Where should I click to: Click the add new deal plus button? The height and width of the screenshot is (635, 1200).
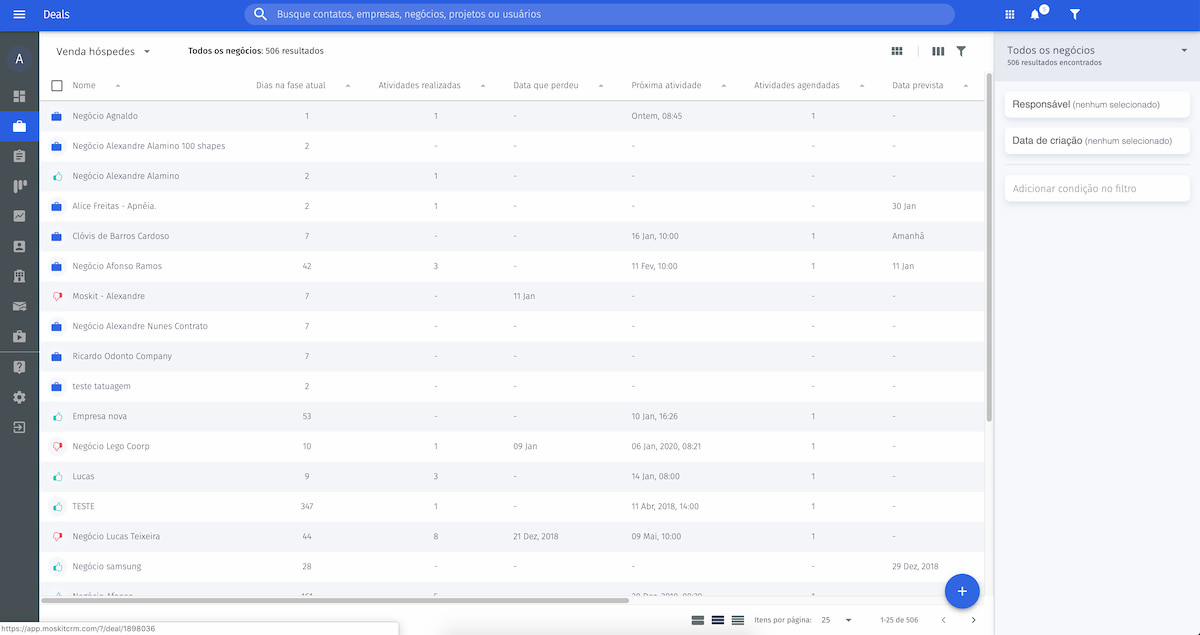[962, 591]
